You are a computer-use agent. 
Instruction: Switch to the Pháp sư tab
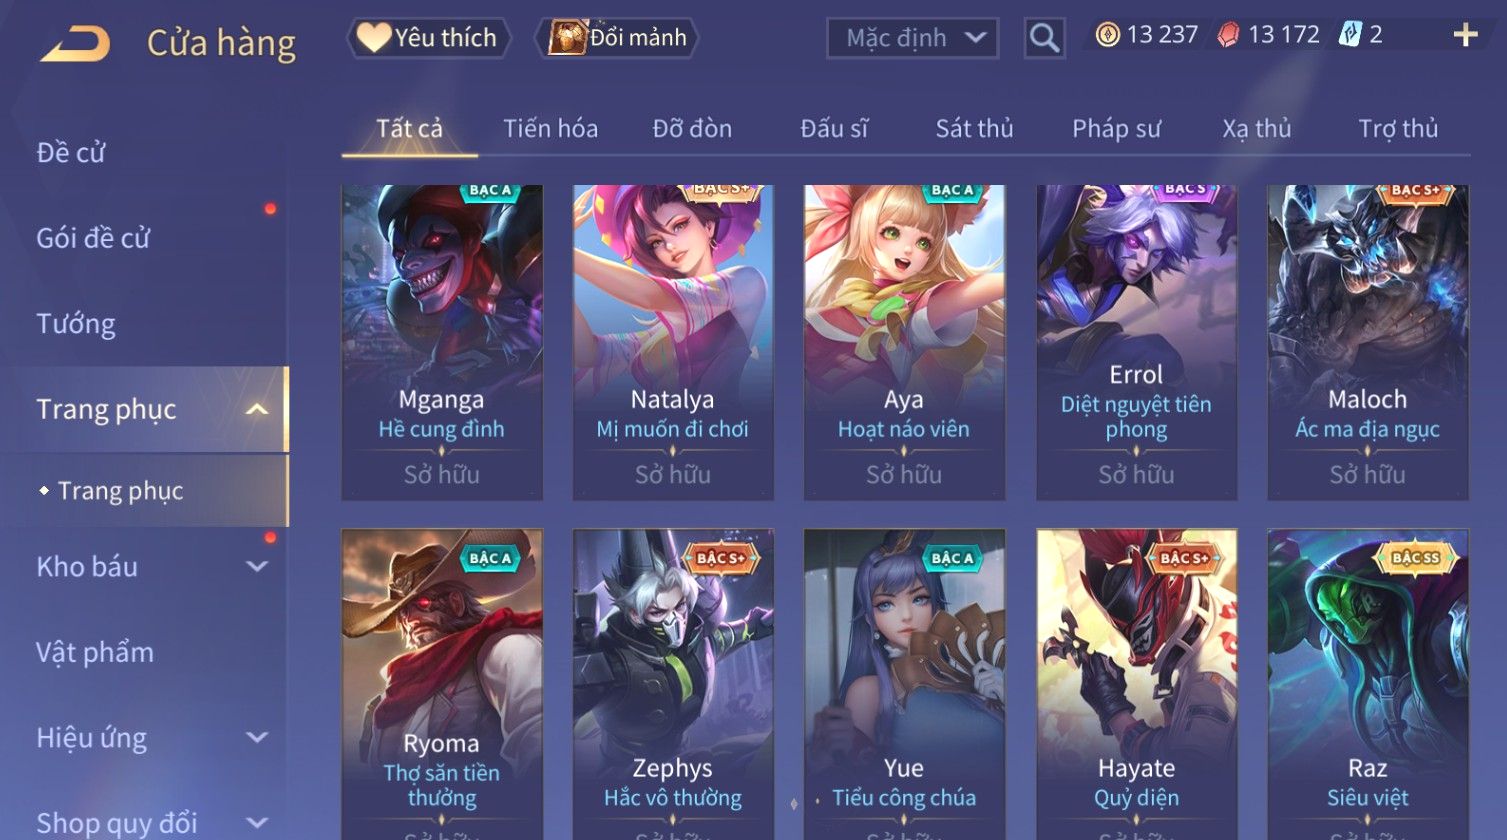pos(1116,129)
